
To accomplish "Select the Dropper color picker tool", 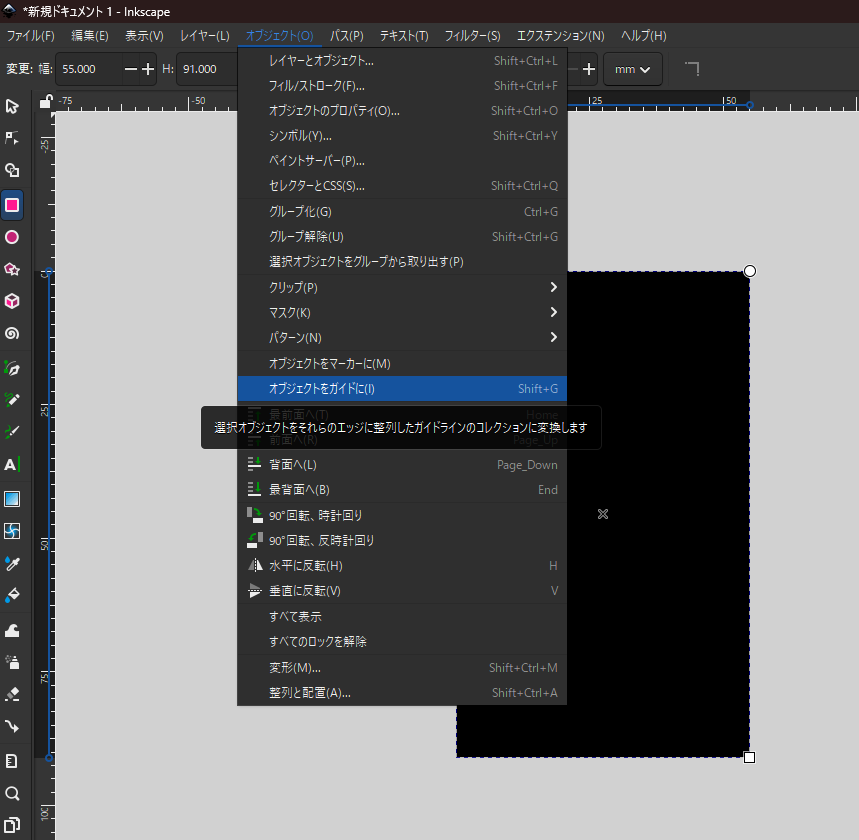I will (x=12, y=563).
